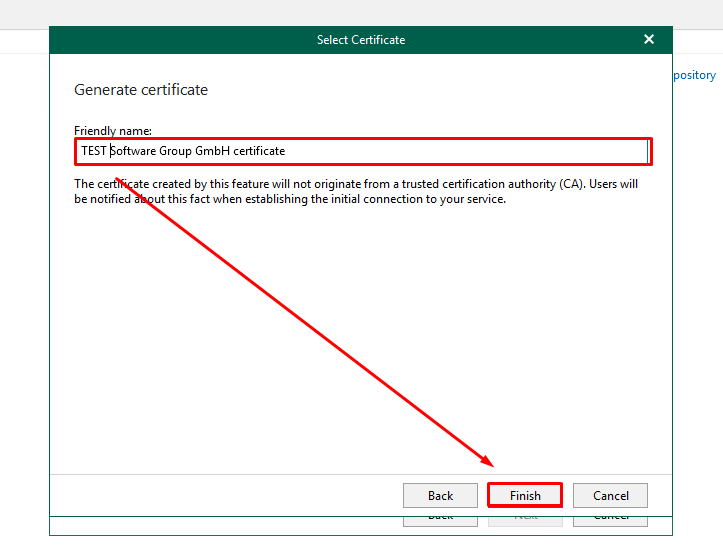Close the Select Certificate window
The image size is (723, 558).
coord(649,39)
